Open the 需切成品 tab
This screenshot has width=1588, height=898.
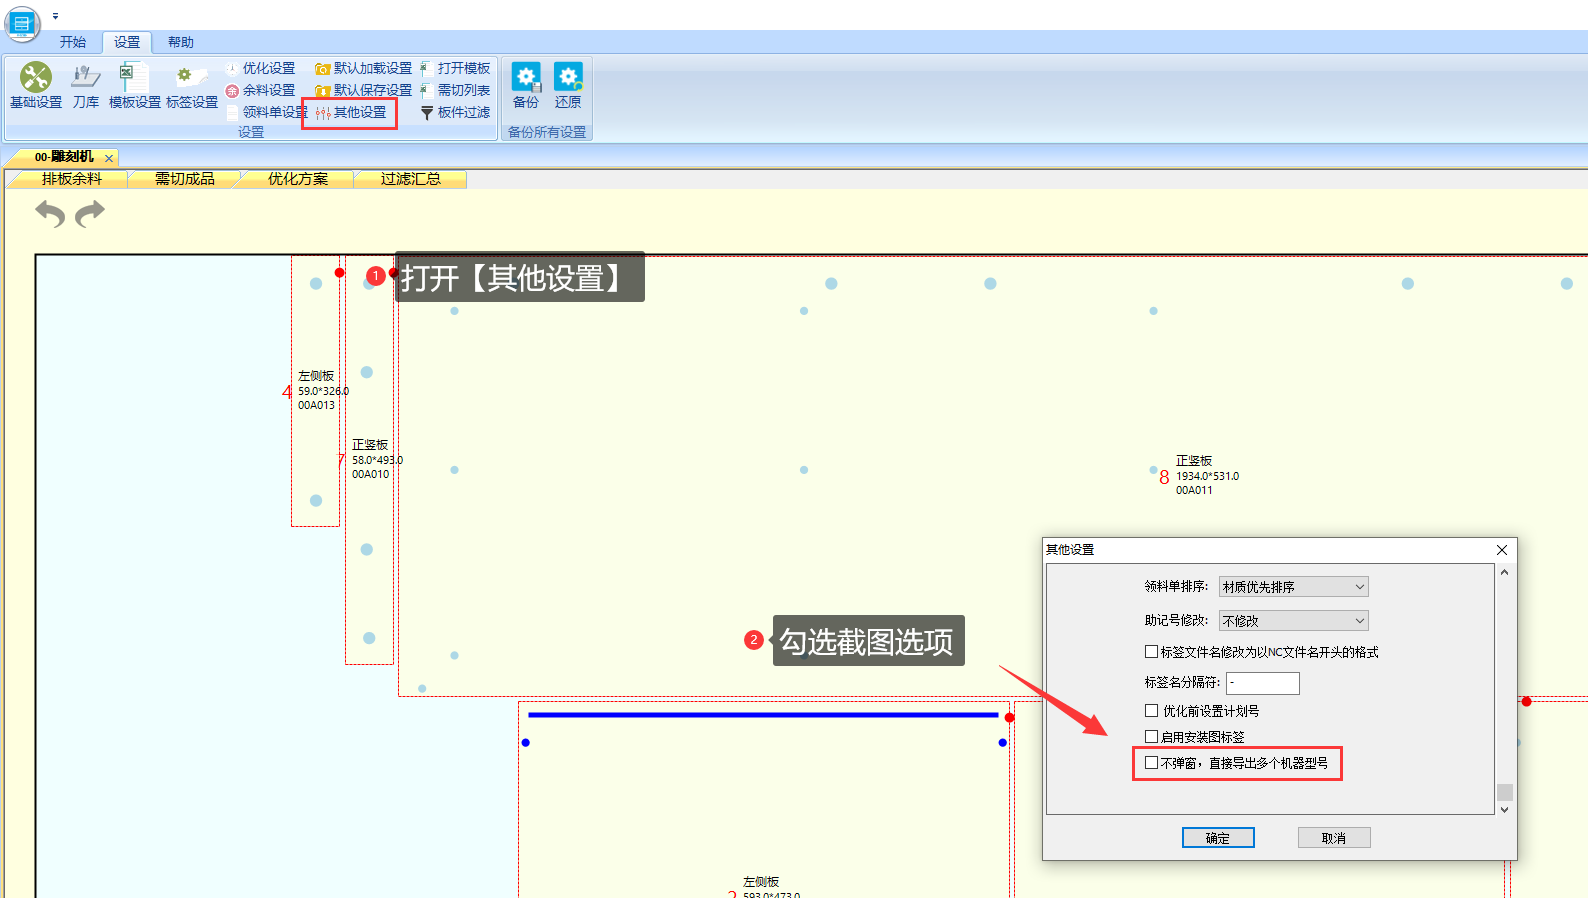click(185, 179)
